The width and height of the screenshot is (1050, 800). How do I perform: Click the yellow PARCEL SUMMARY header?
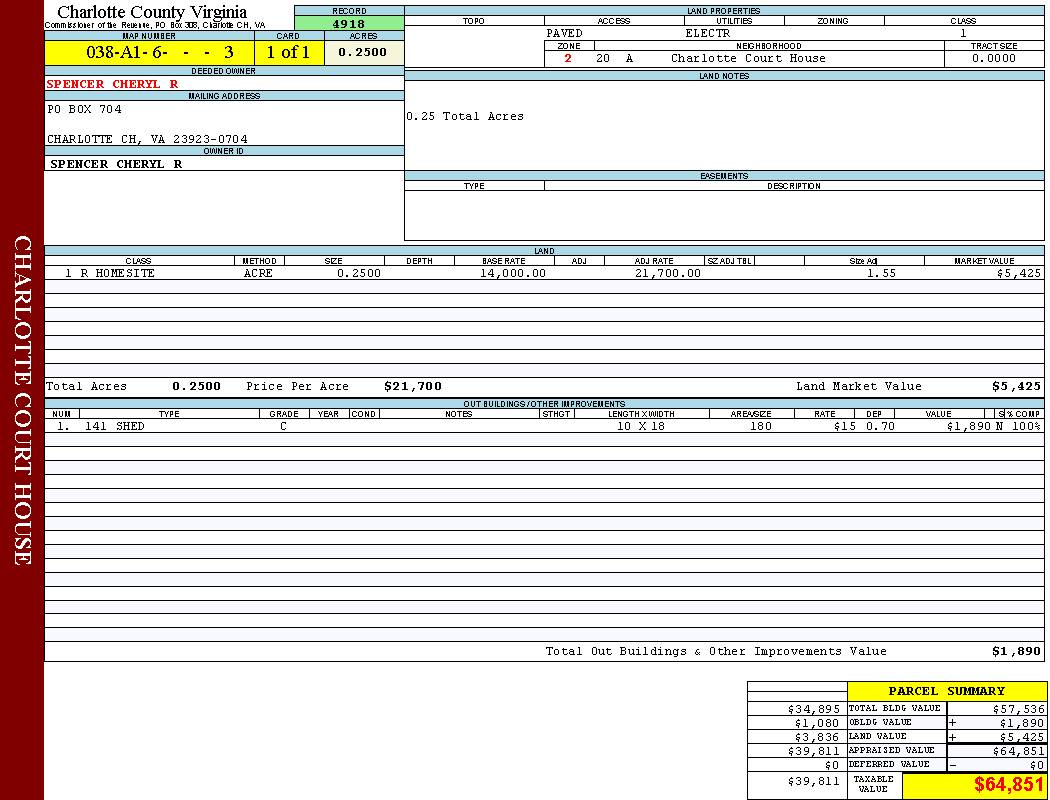(x=946, y=691)
